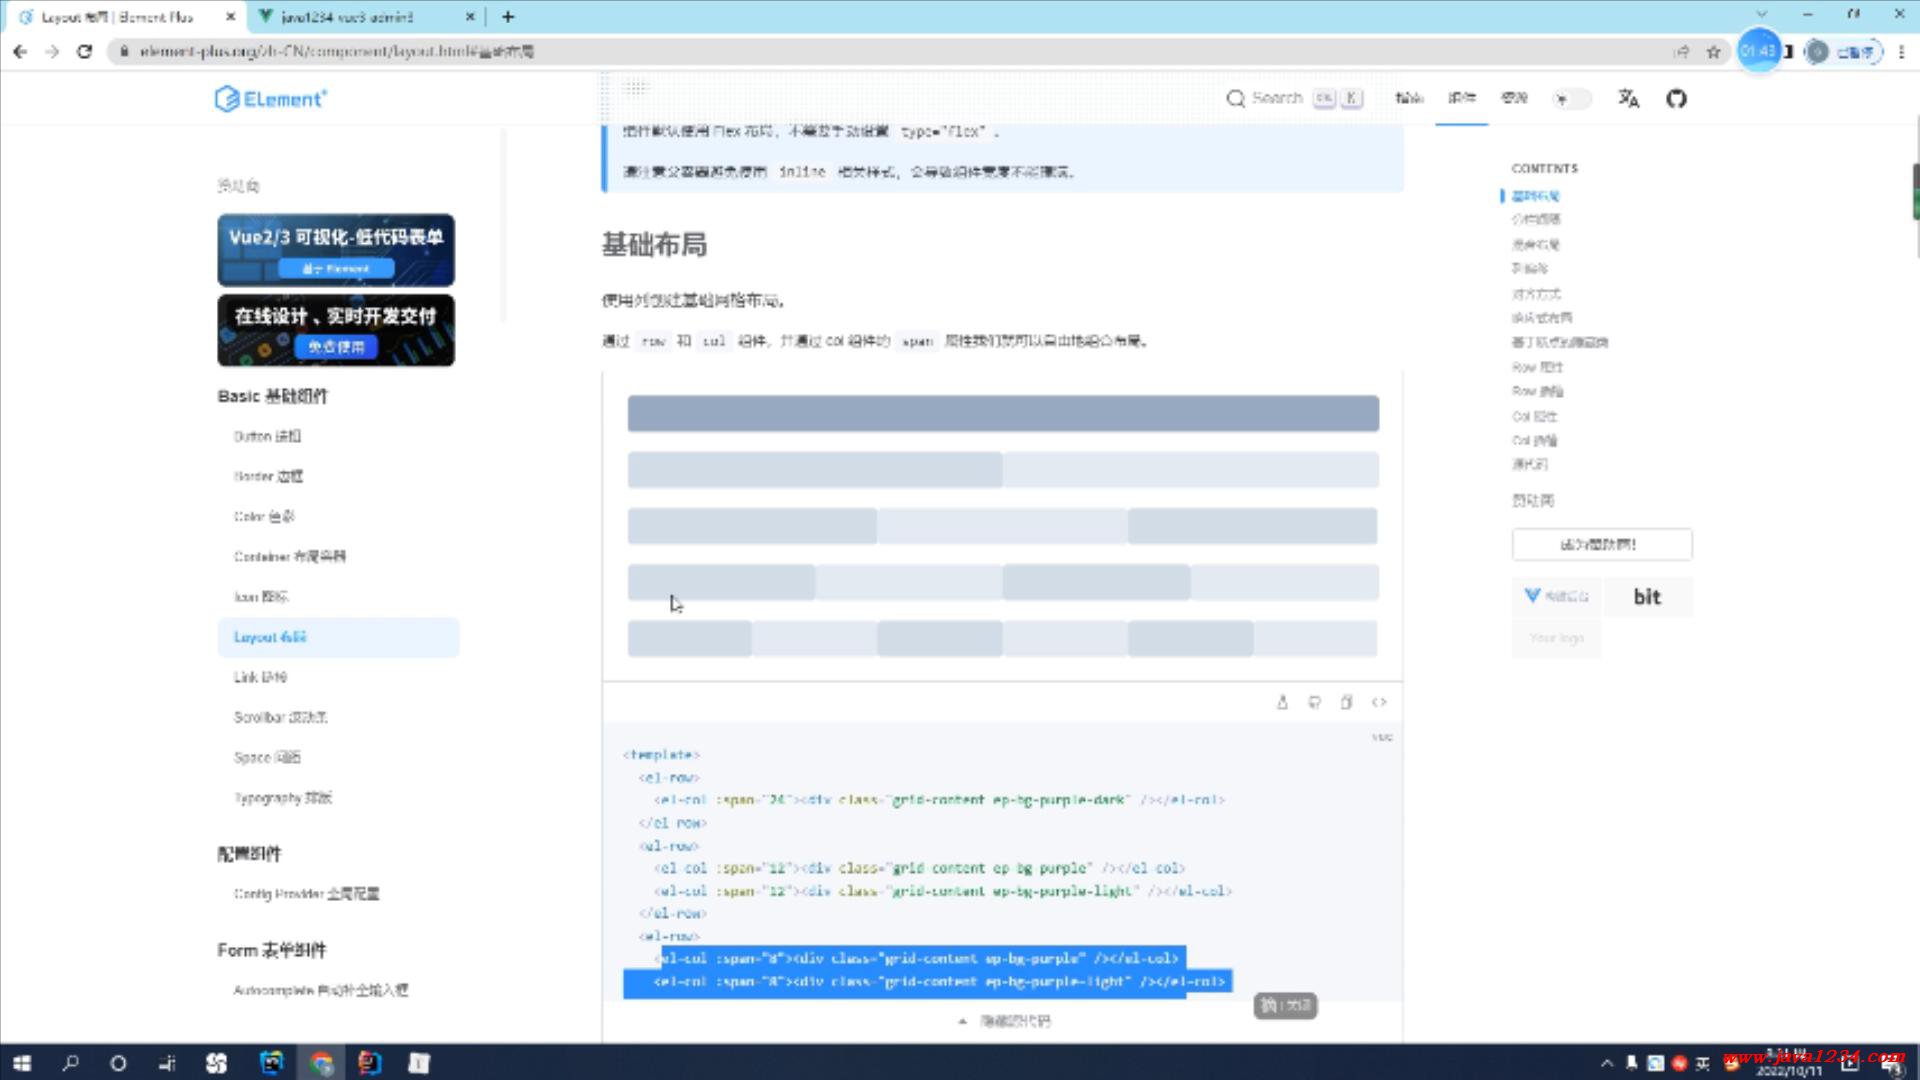Open the Container sidebar item
This screenshot has height=1080, width=1920.
click(289, 556)
